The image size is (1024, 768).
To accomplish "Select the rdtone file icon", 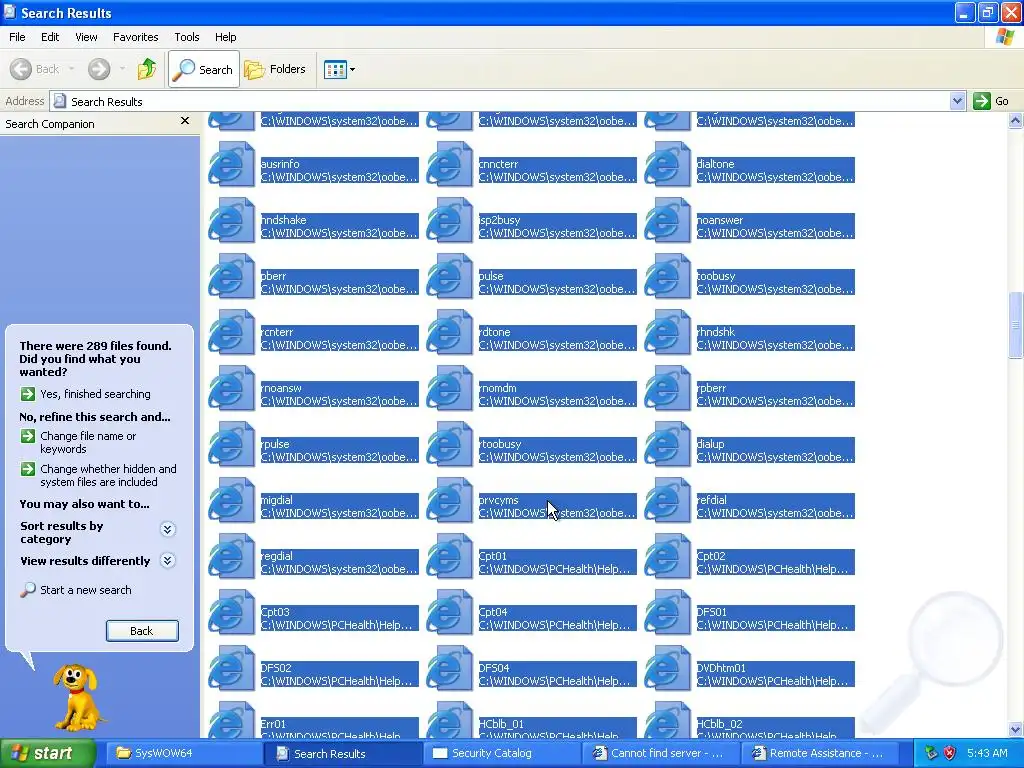I will click(x=449, y=333).
